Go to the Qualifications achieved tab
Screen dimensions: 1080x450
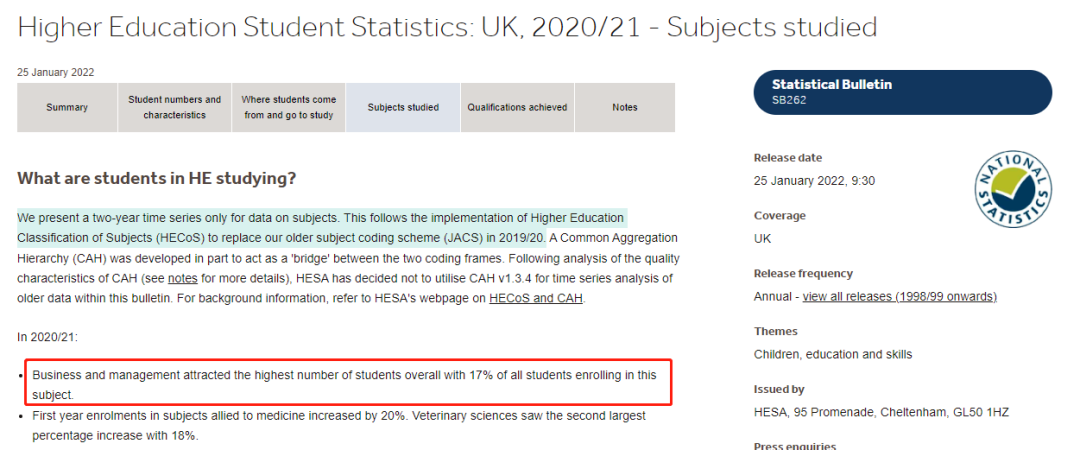517,108
